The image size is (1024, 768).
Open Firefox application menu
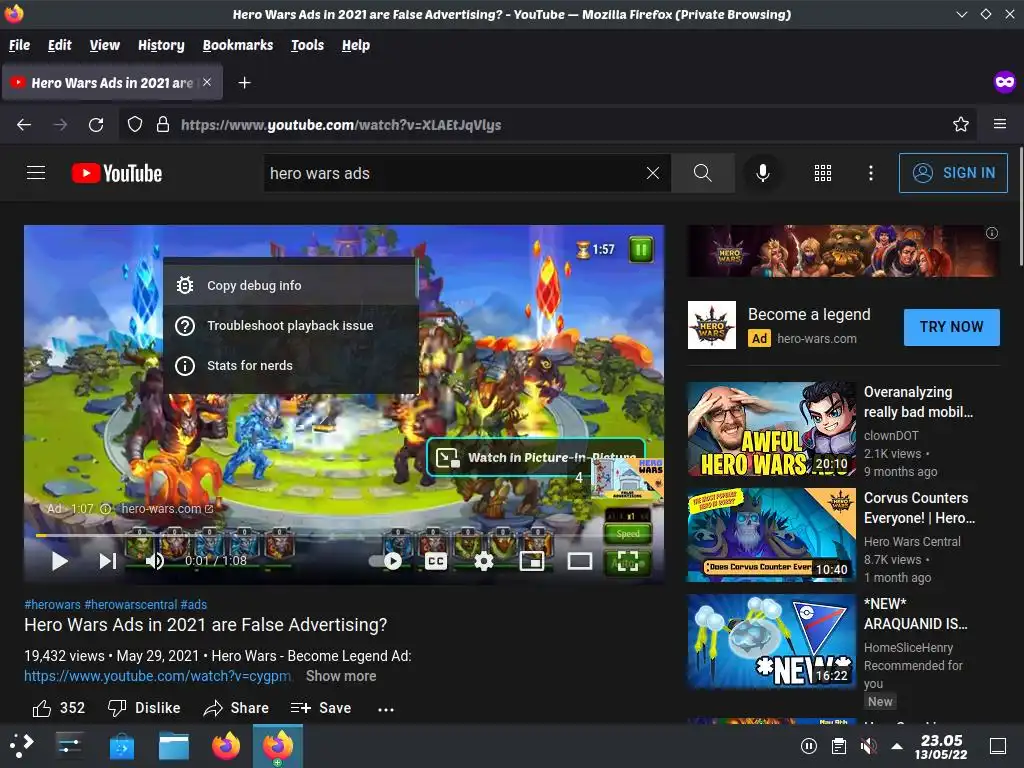[x=1000, y=123]
